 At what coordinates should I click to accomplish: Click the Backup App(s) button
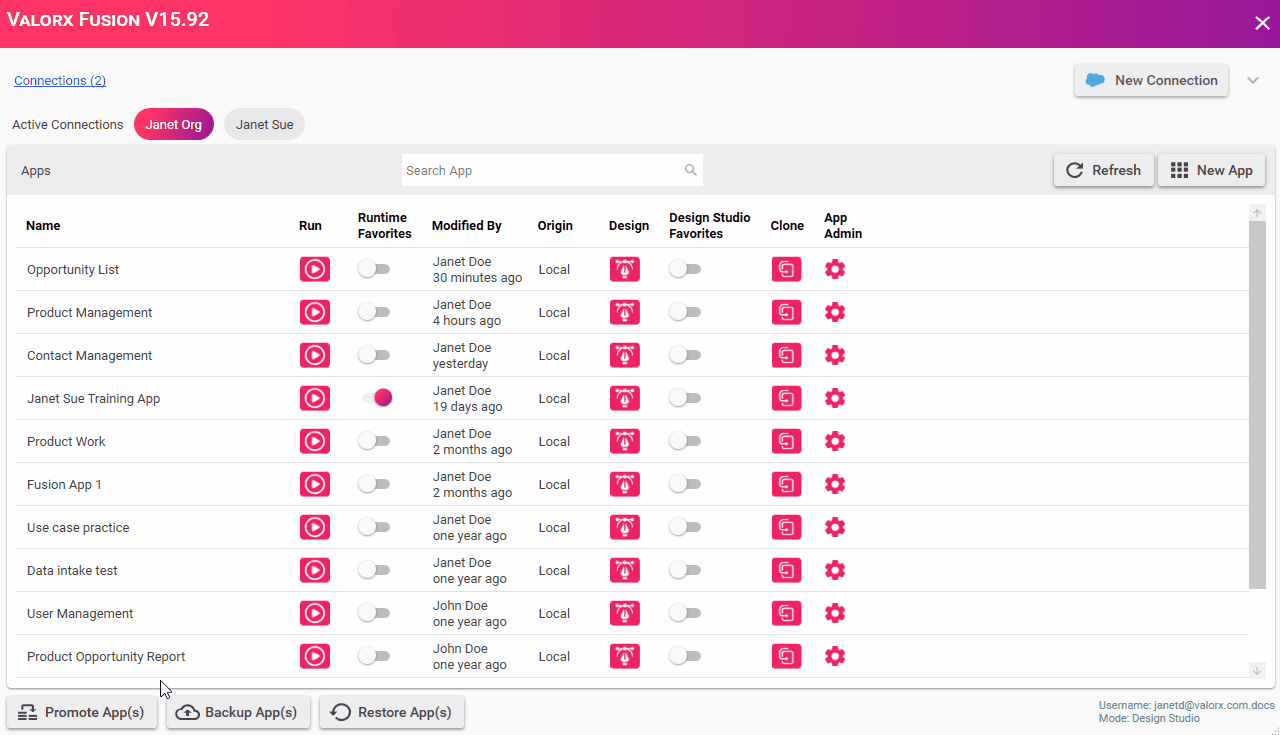pos(238,712)
